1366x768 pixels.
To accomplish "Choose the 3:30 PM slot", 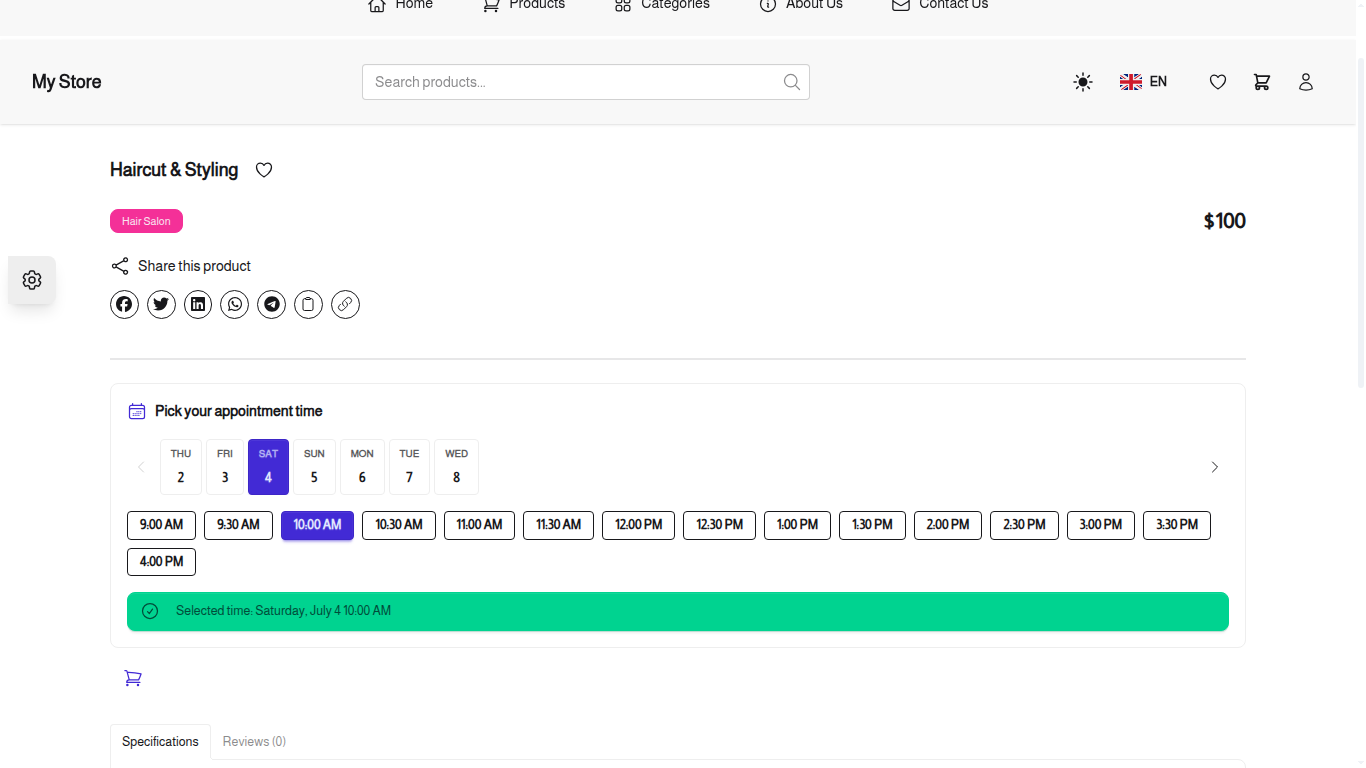I will pos(1177,525).
